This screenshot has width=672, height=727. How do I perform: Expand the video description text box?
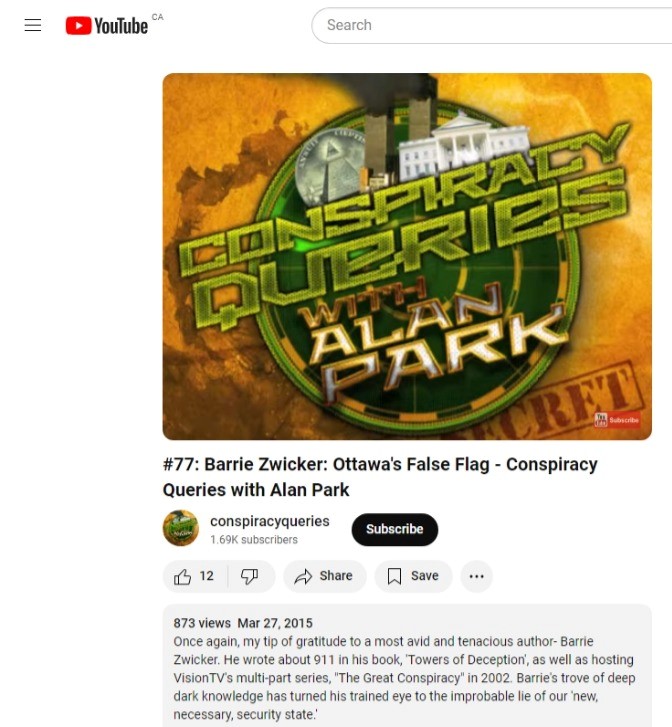[x=407, y=666]
